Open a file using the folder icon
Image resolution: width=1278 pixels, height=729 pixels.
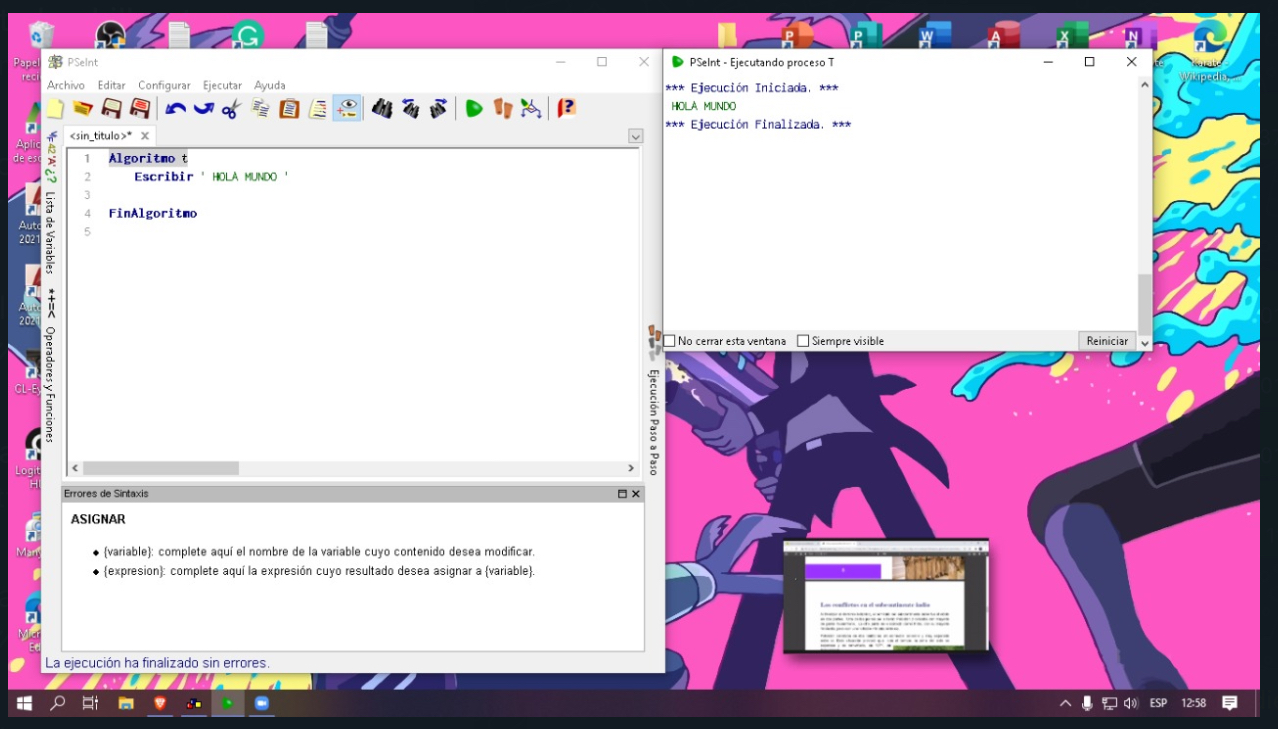point(83,108)
